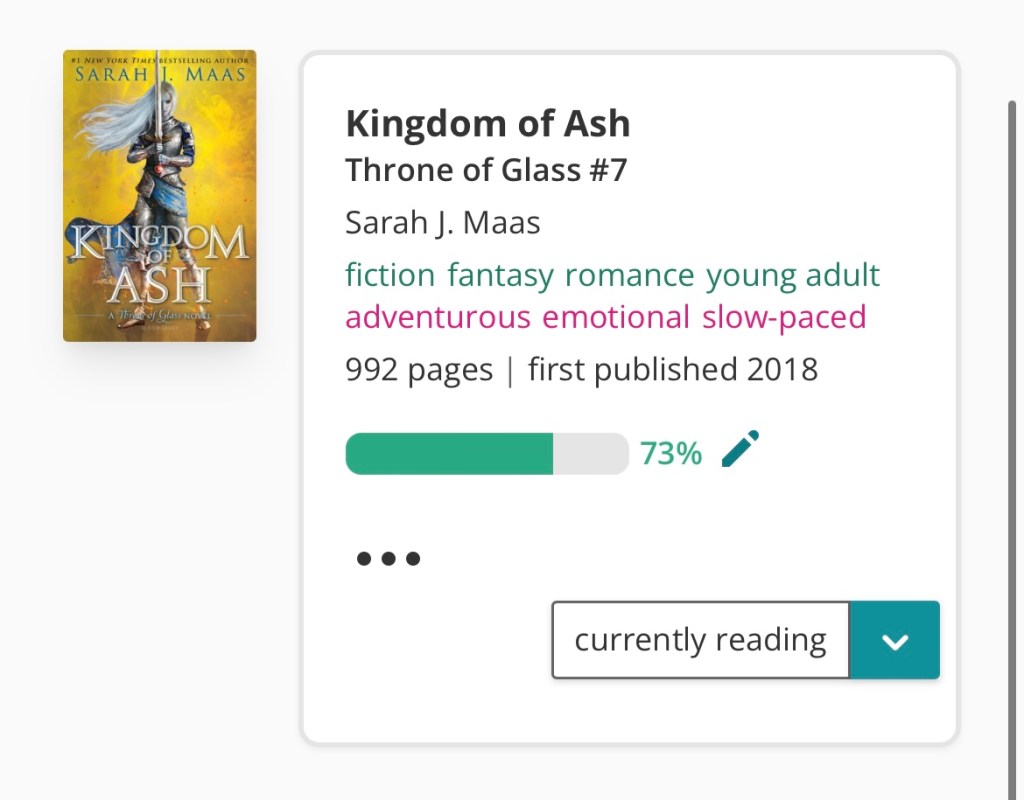View author Sarah J. Maas page

click(443, 222)
